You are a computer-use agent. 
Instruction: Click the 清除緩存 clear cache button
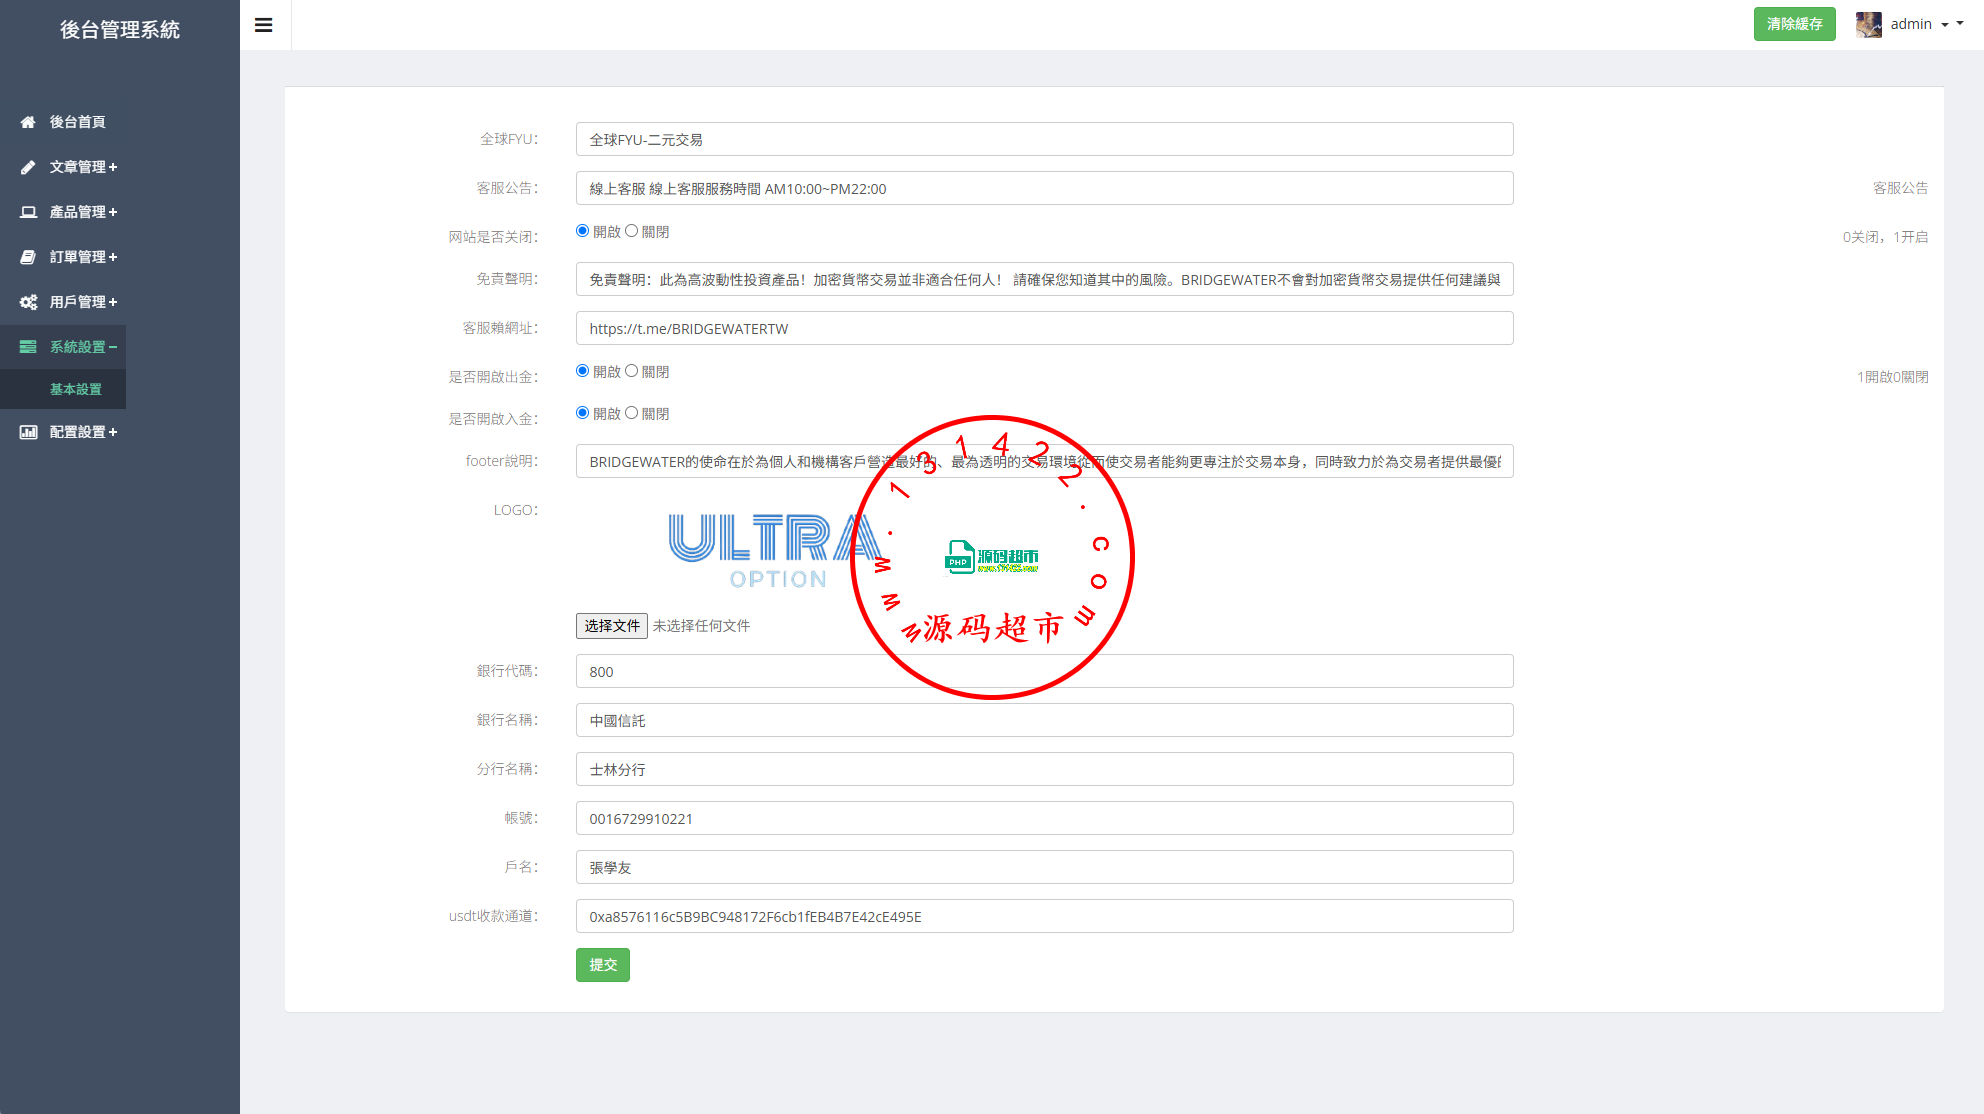[x=1794, y=24]
